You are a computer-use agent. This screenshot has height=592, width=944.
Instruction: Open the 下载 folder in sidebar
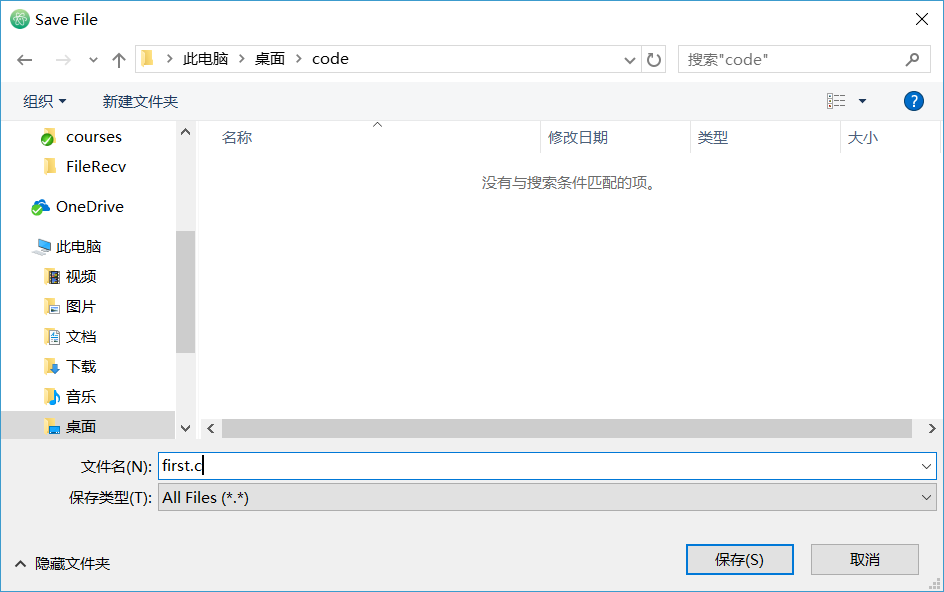click(81, 367)
